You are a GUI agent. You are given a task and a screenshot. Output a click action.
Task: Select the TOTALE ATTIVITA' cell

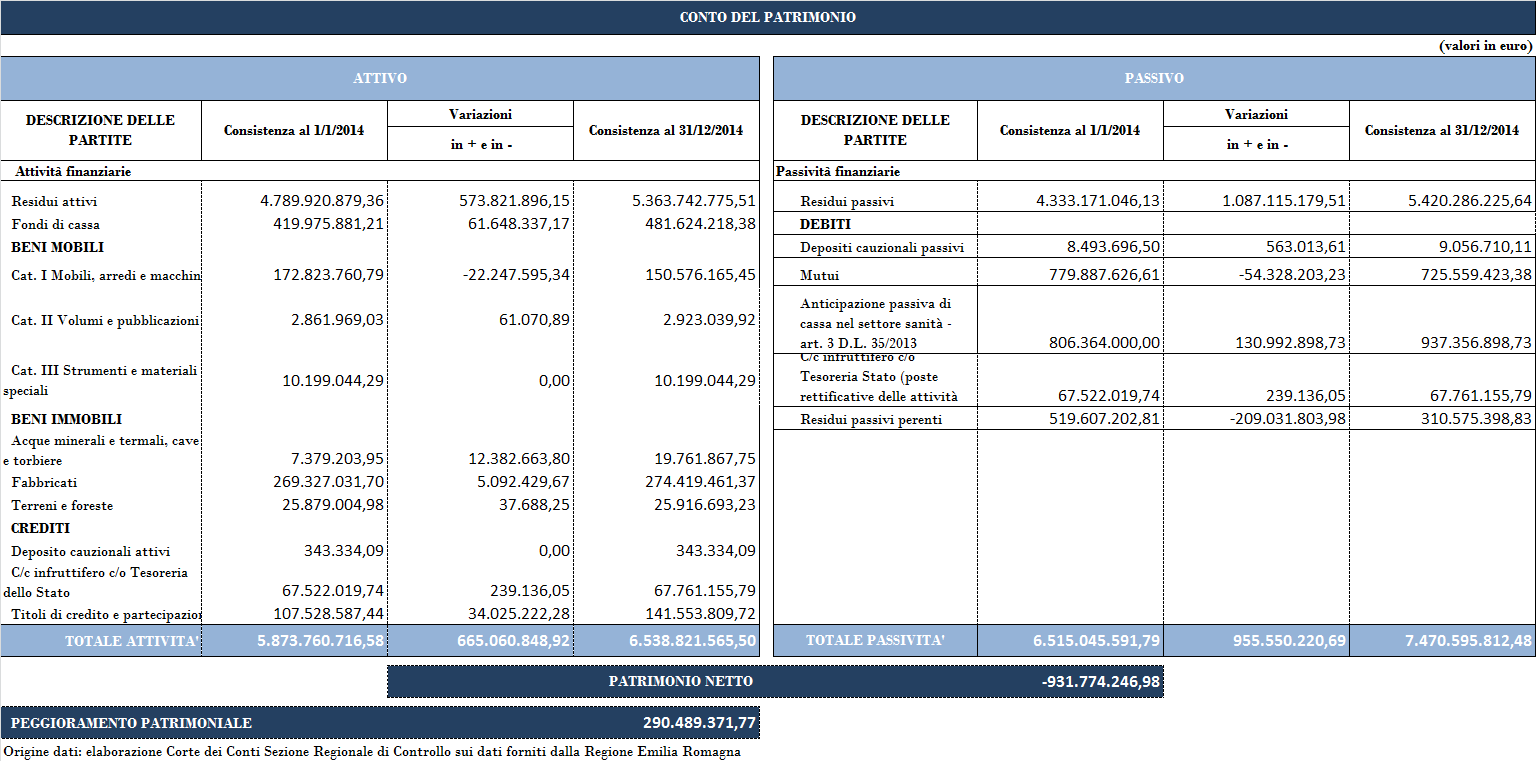101,641
